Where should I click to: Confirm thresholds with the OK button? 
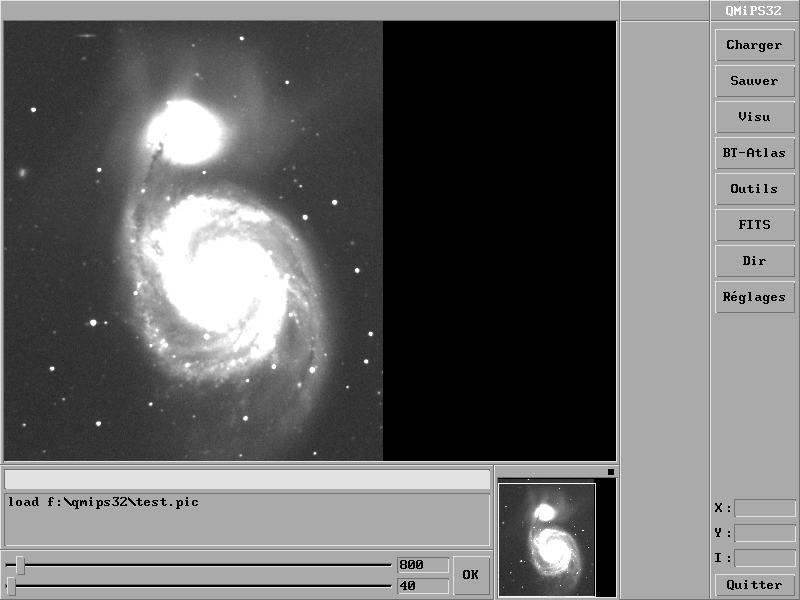click(470, 575)
